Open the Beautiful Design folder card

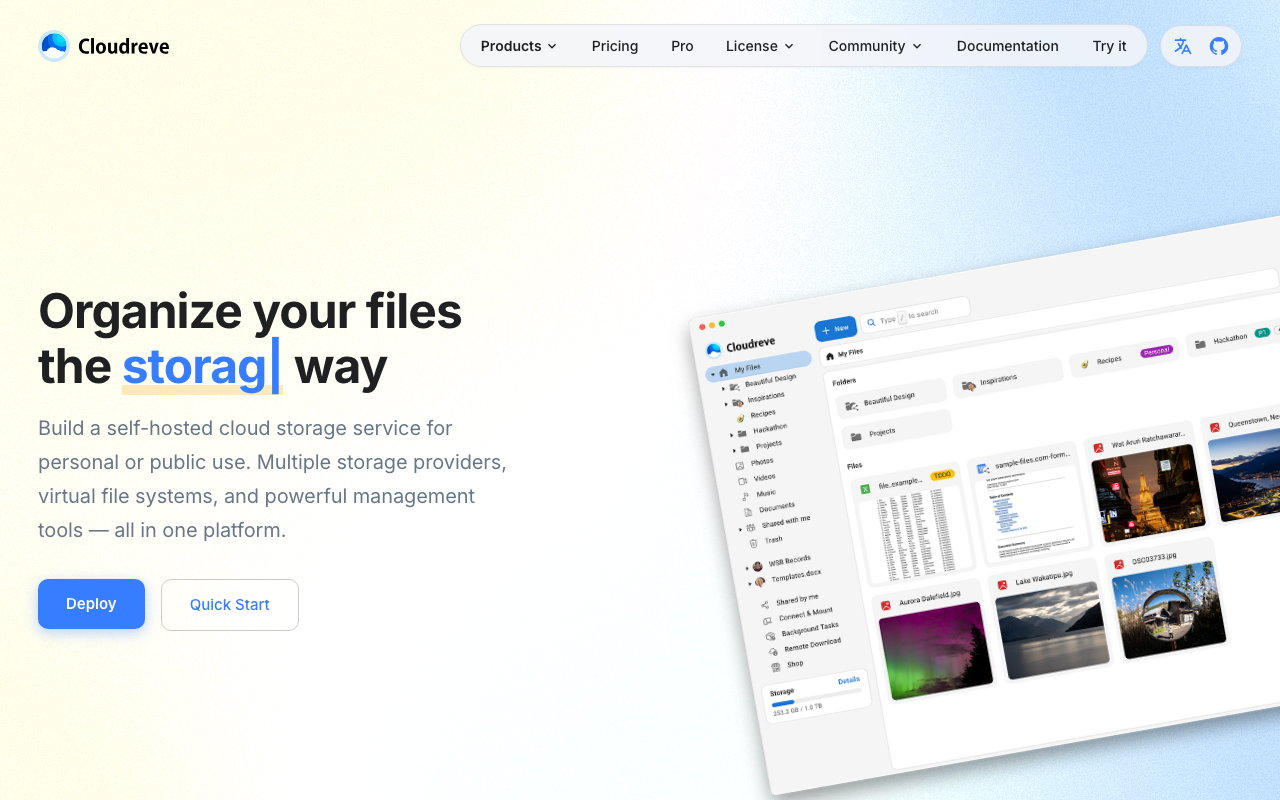[x=891, y=398]
